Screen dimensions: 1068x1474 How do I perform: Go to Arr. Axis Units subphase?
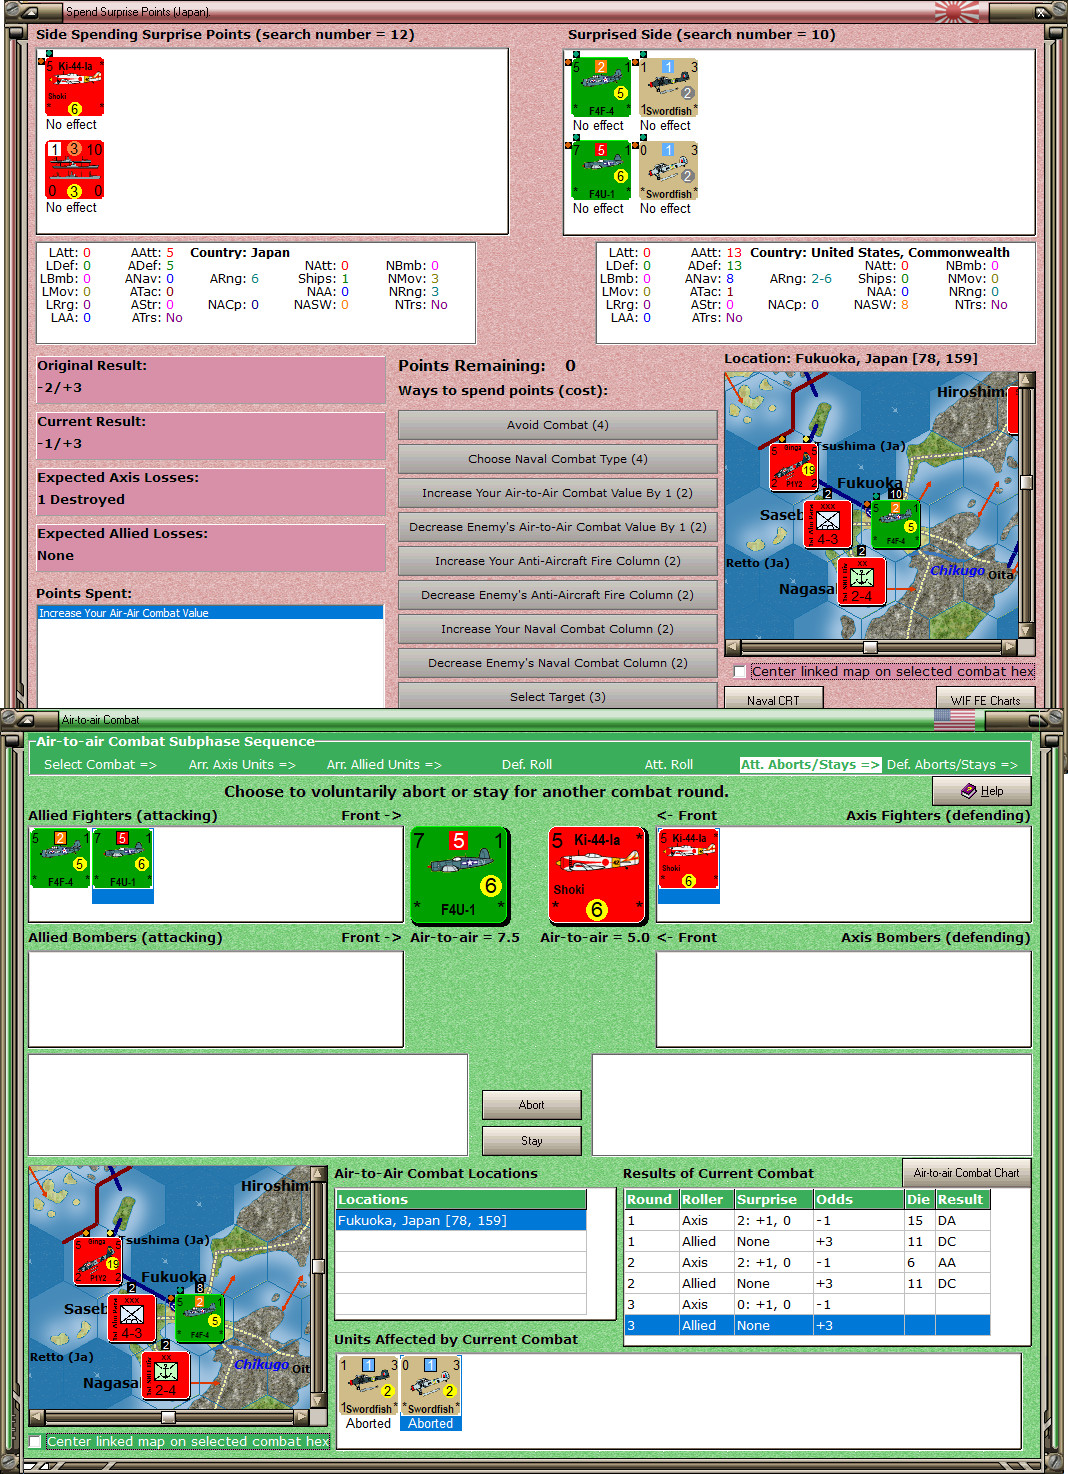click(x=242, y=764)
